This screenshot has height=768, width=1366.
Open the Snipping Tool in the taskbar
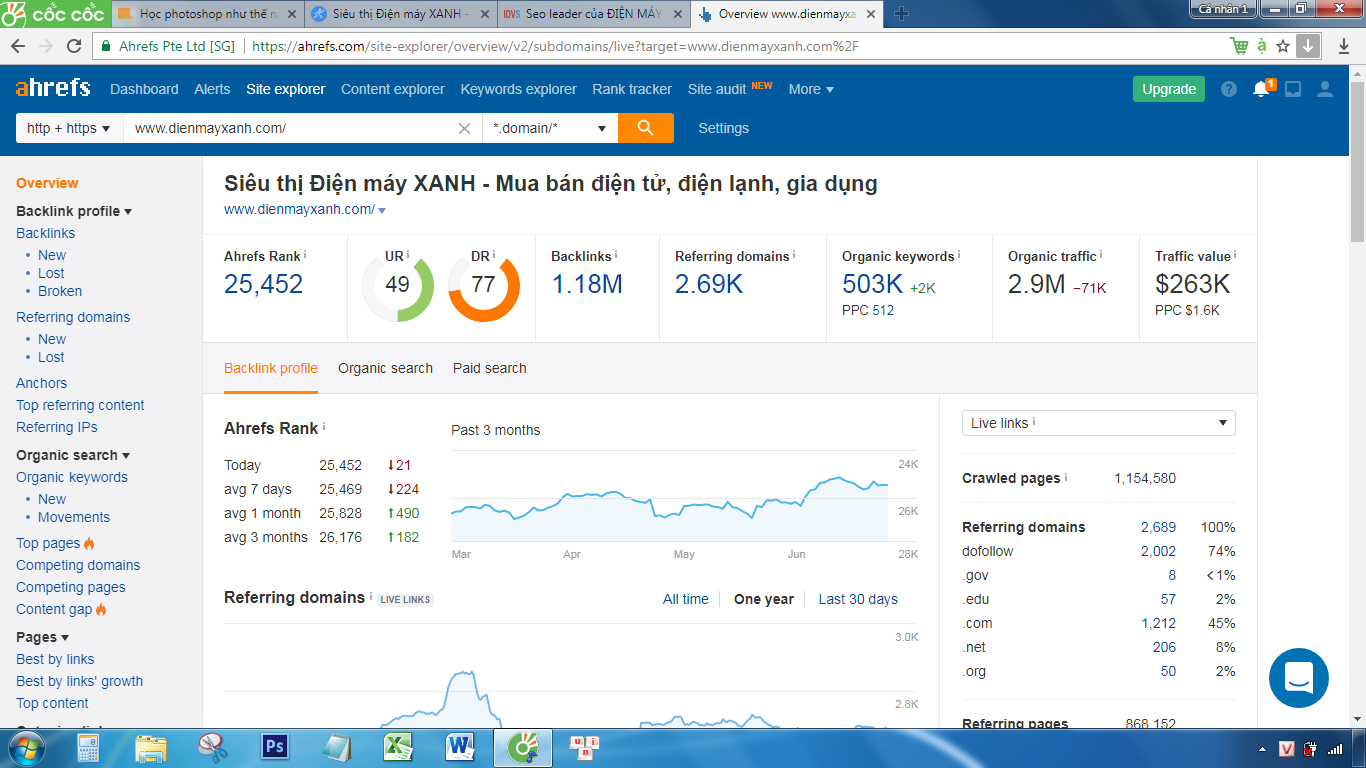(213, 746)
